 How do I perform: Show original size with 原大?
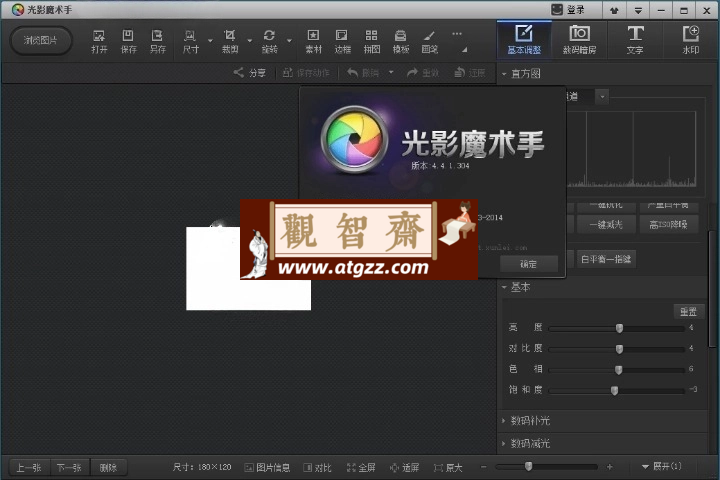point(448,468)
